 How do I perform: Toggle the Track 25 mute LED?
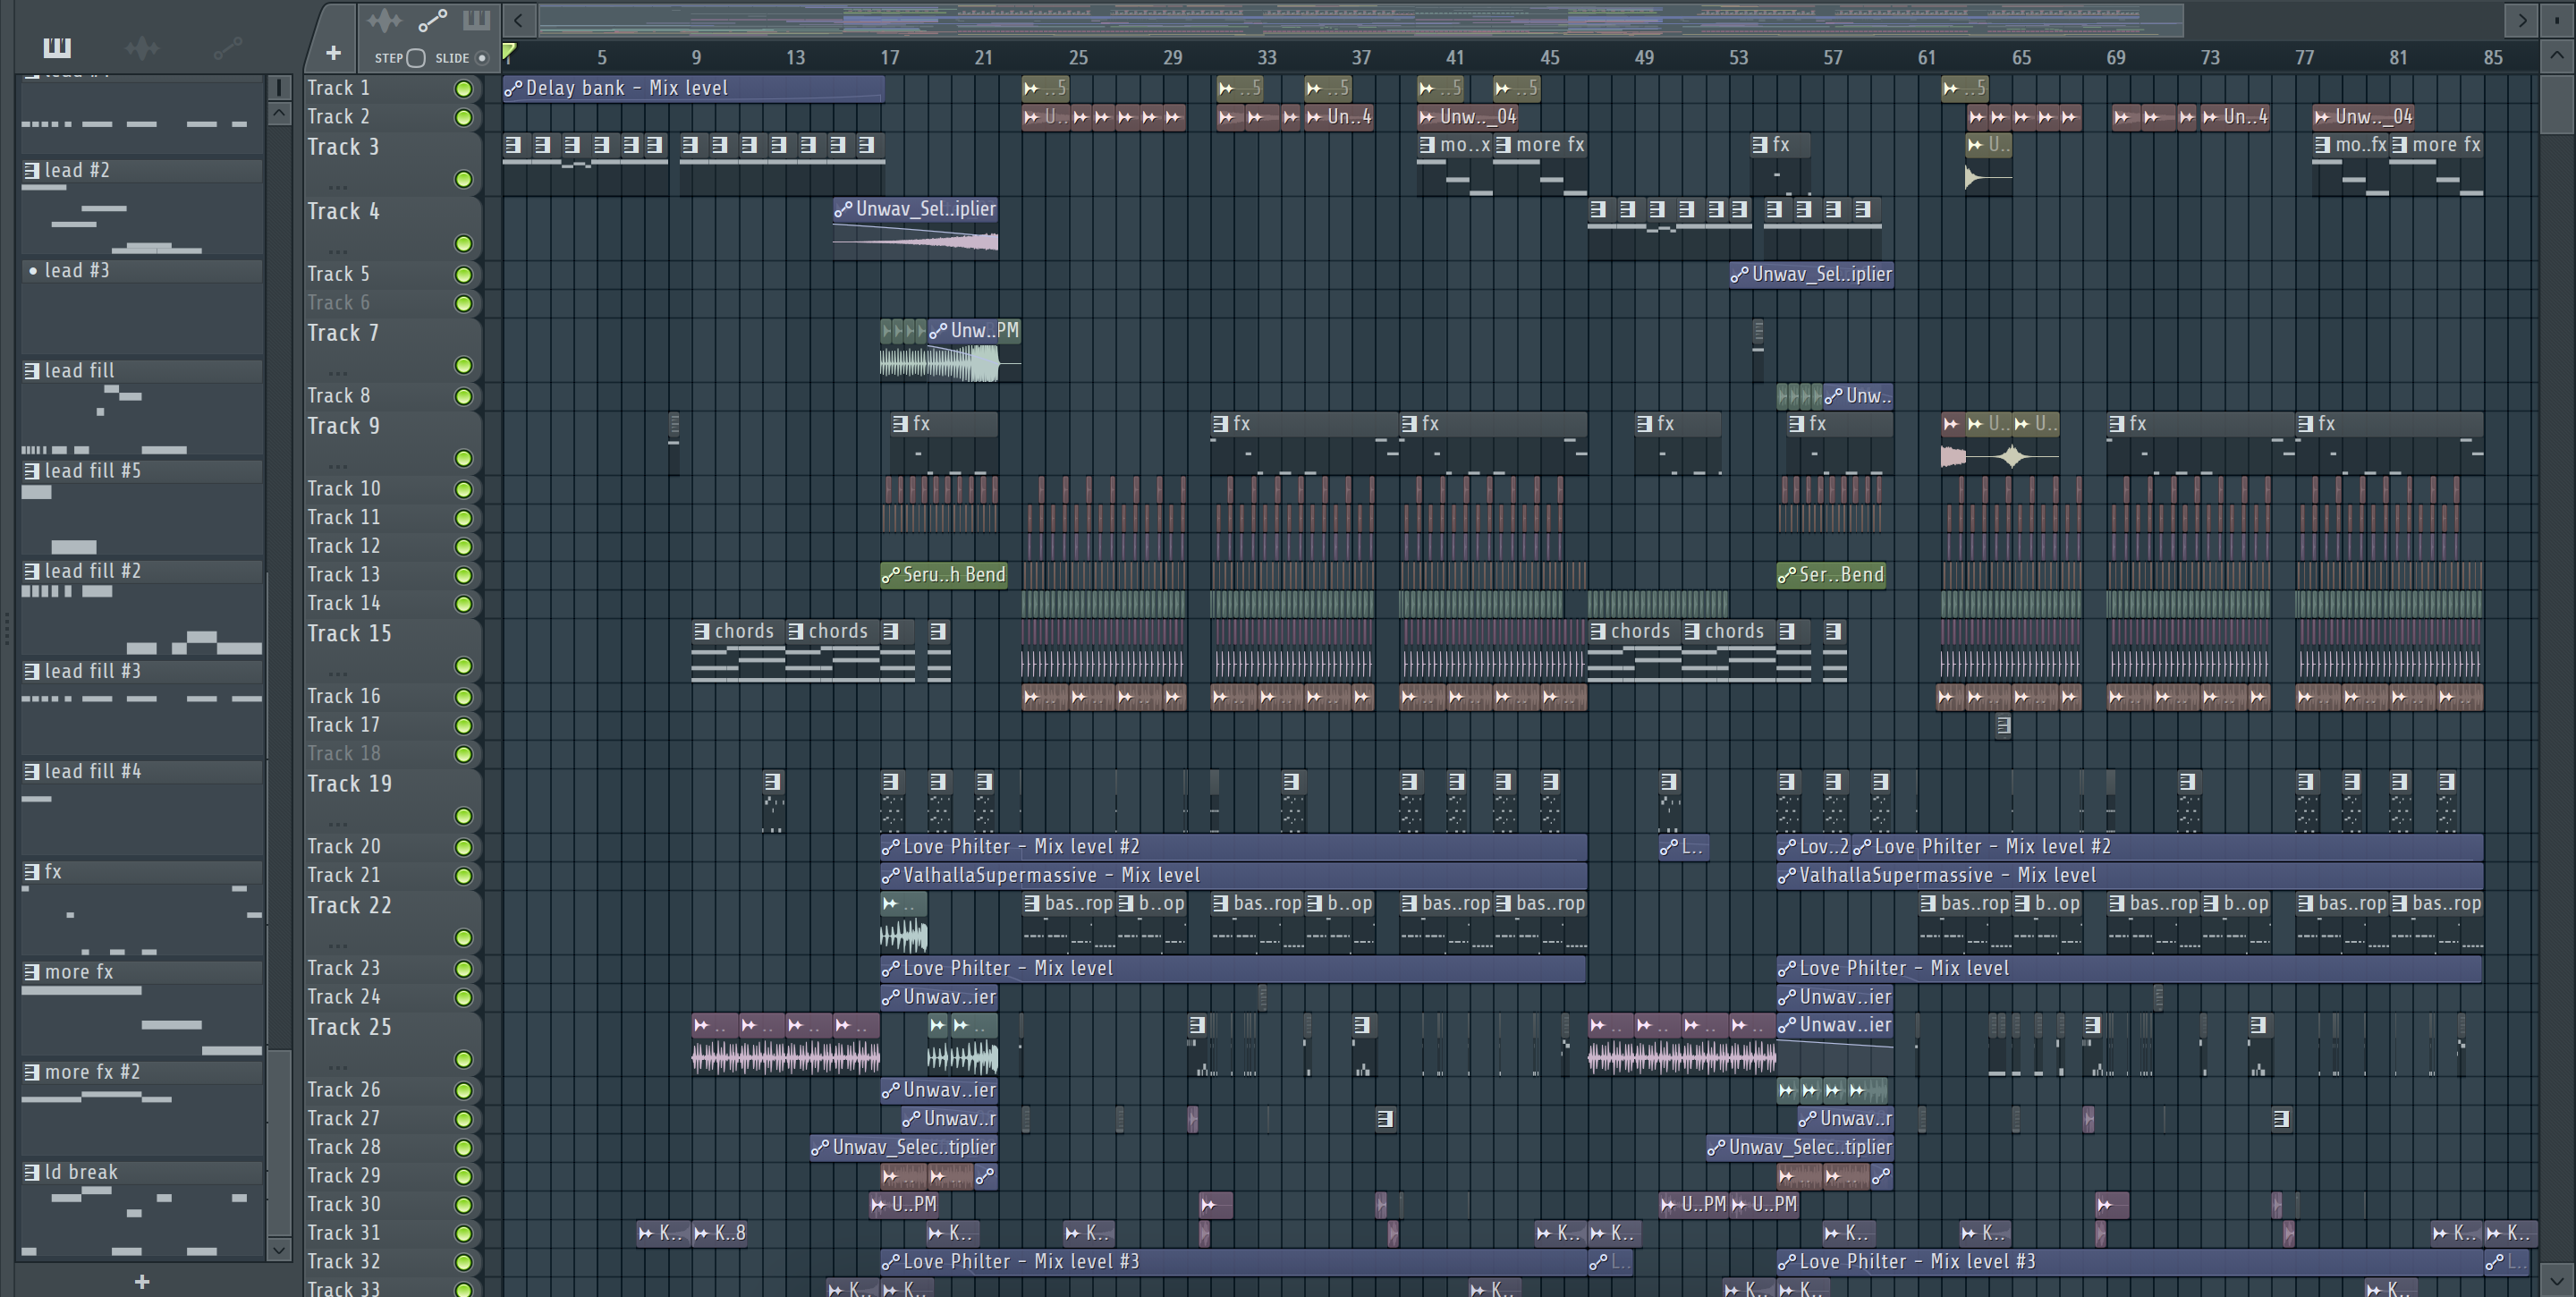[463, 1060]
